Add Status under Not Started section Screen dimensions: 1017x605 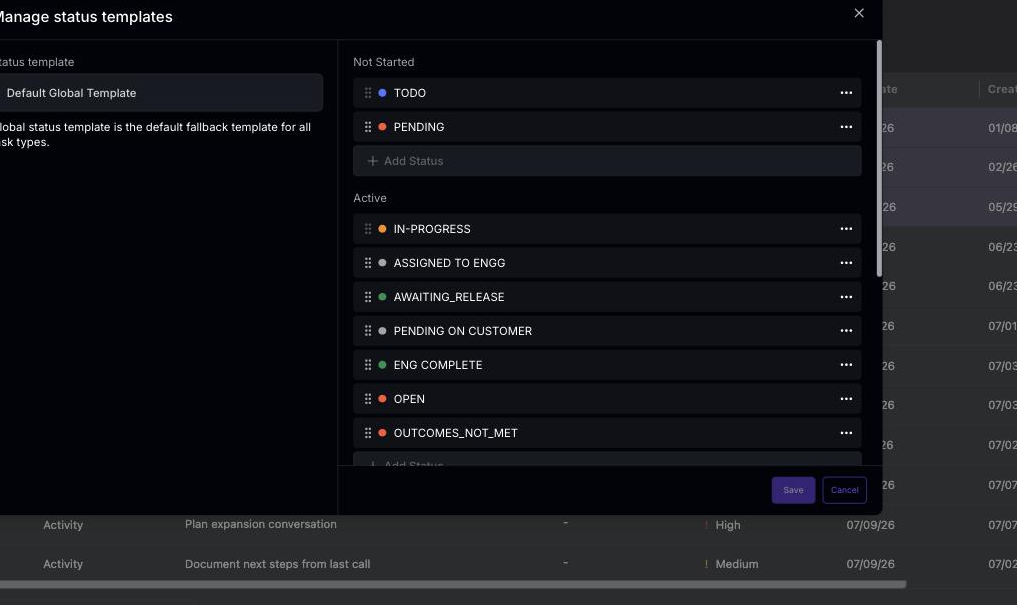tap(607, 161)
